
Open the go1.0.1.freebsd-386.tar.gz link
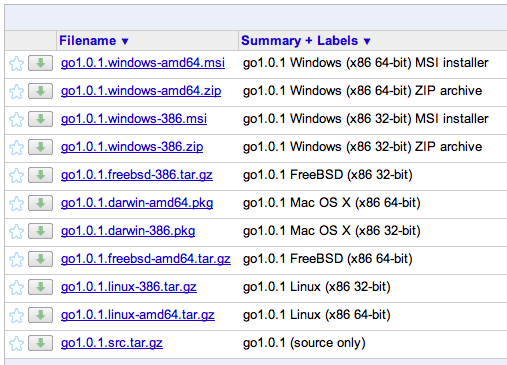point(137,175)
